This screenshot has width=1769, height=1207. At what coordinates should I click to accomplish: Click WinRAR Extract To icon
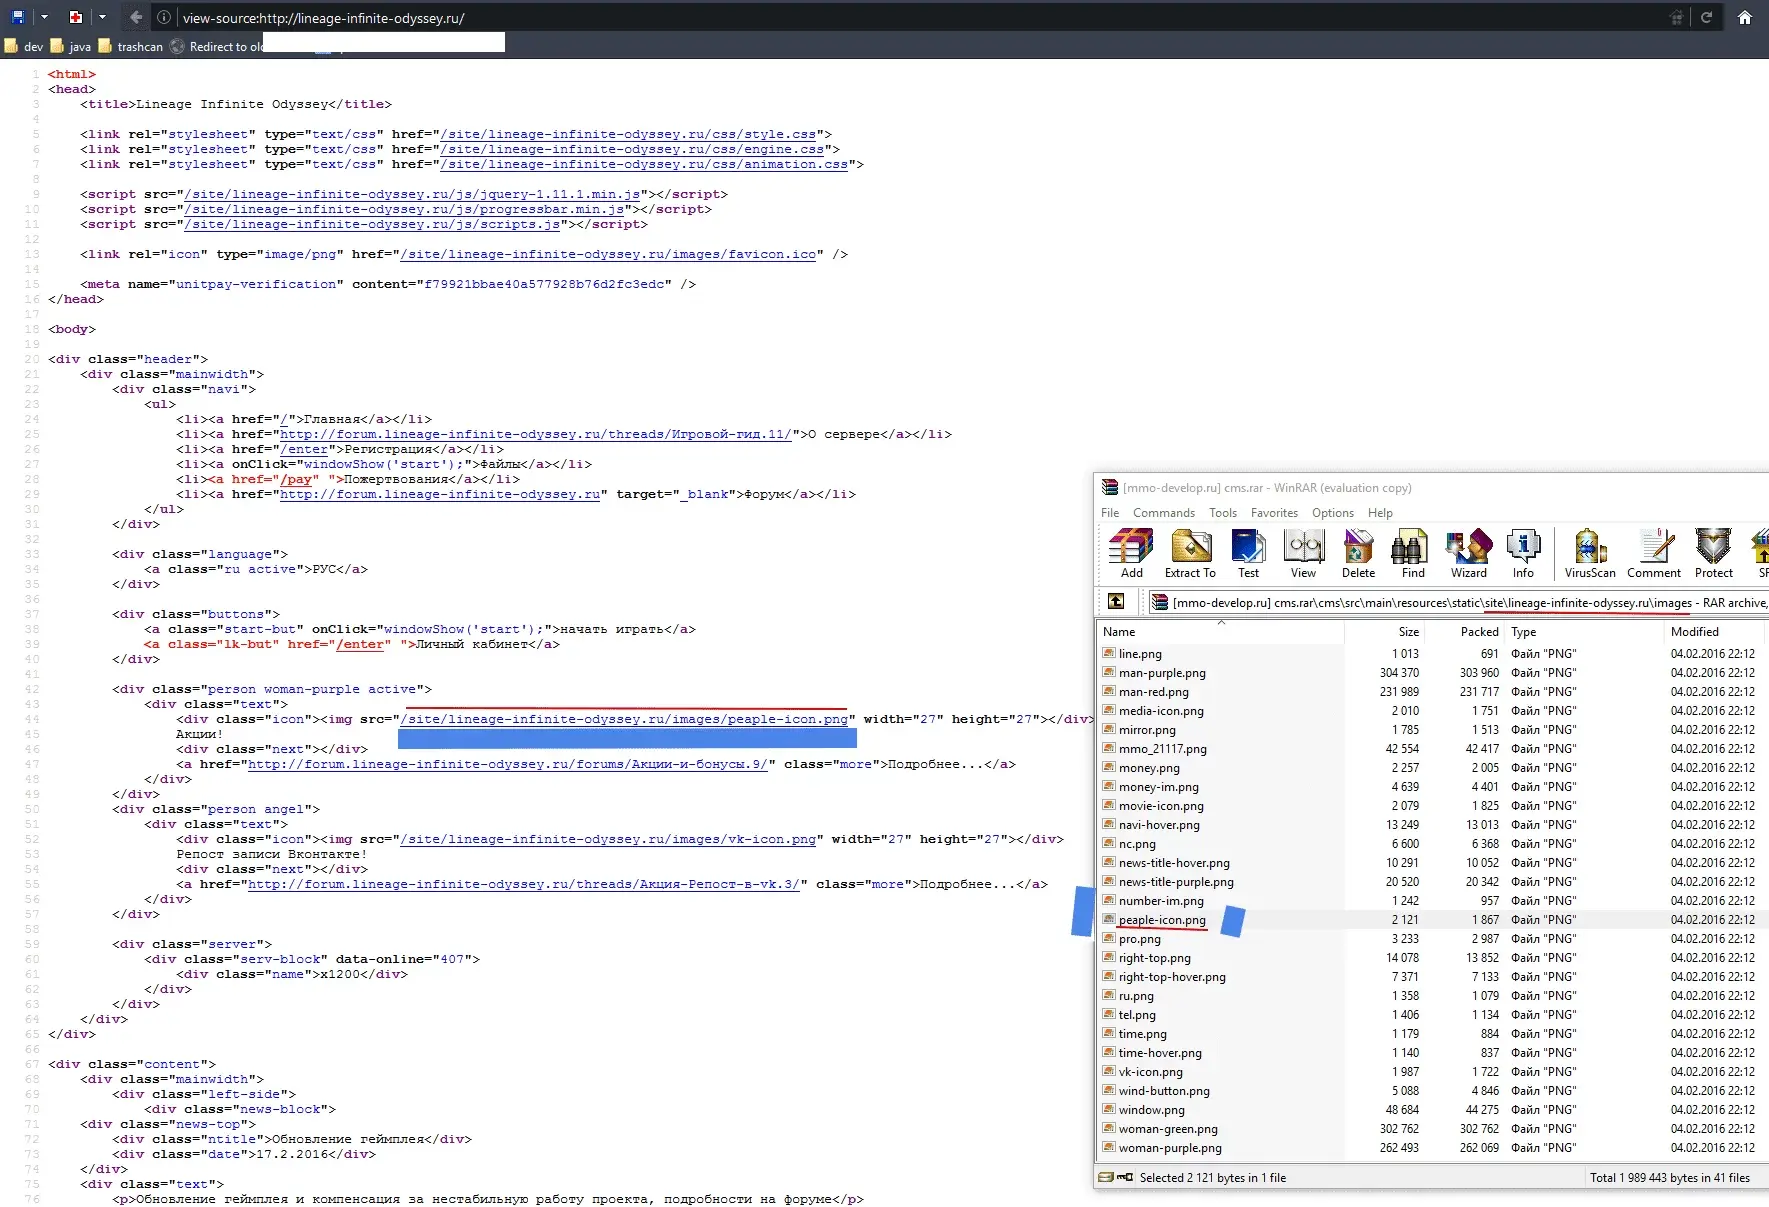click(x=1190, y=554)
